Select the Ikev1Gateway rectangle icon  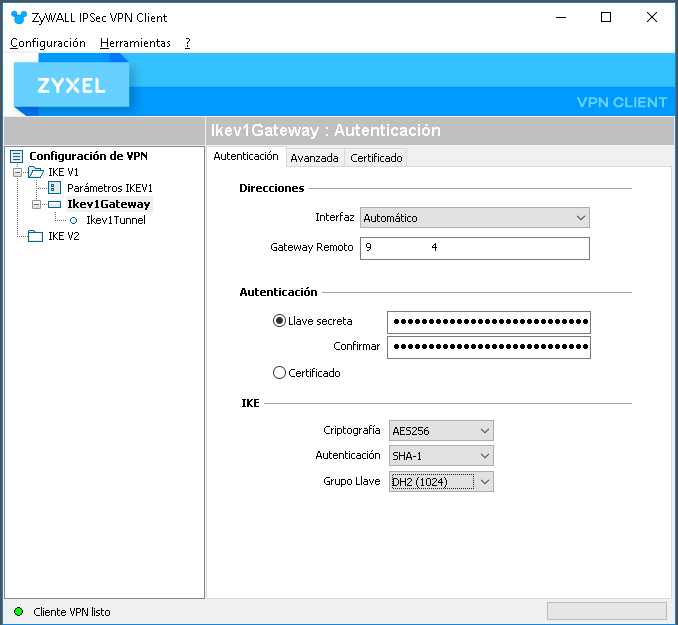54,204
